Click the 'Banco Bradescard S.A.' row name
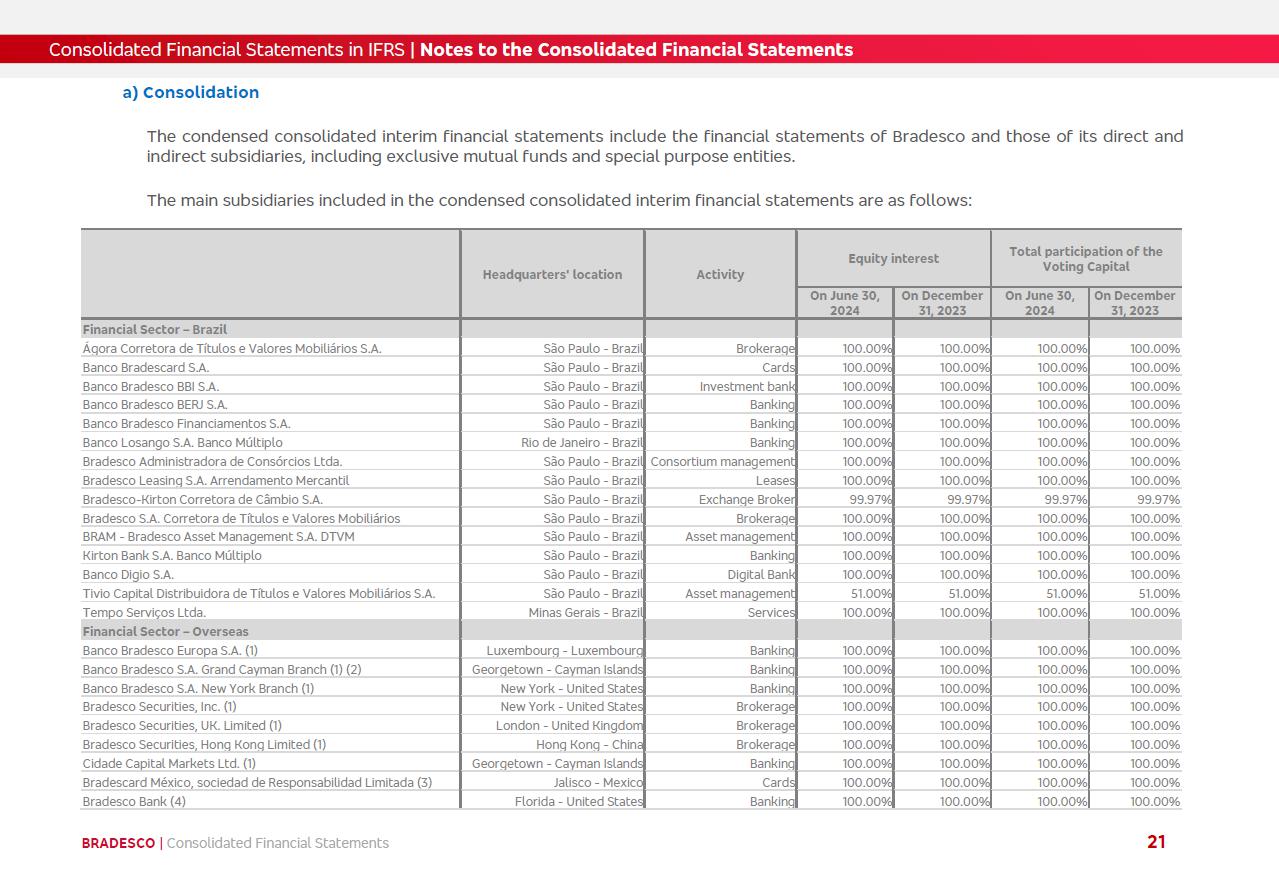The width and height of the screenshot is (1279, 891). click(x=145, y=367)
